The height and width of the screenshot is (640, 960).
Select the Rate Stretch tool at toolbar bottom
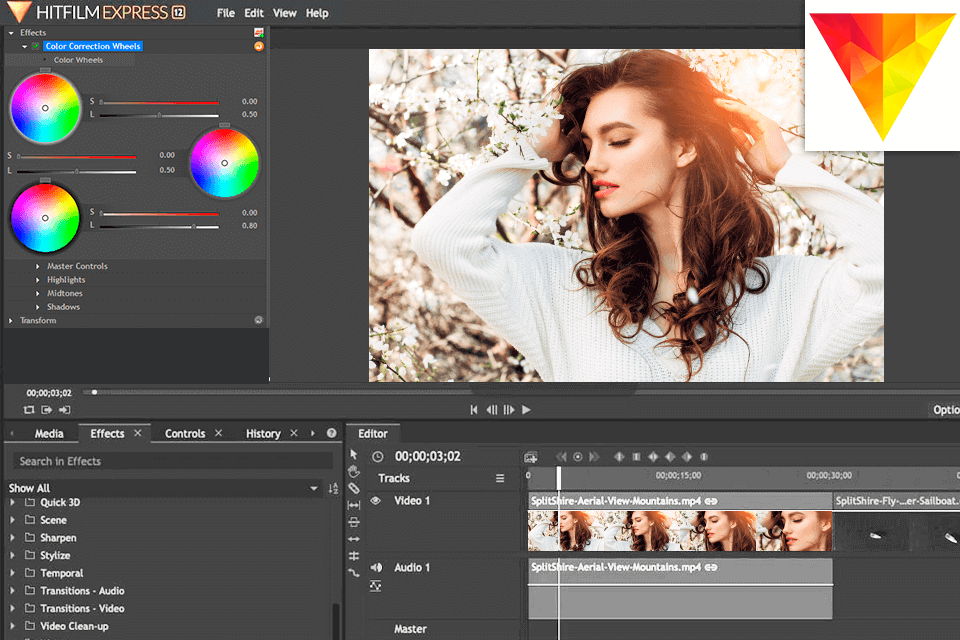(354, 573)
